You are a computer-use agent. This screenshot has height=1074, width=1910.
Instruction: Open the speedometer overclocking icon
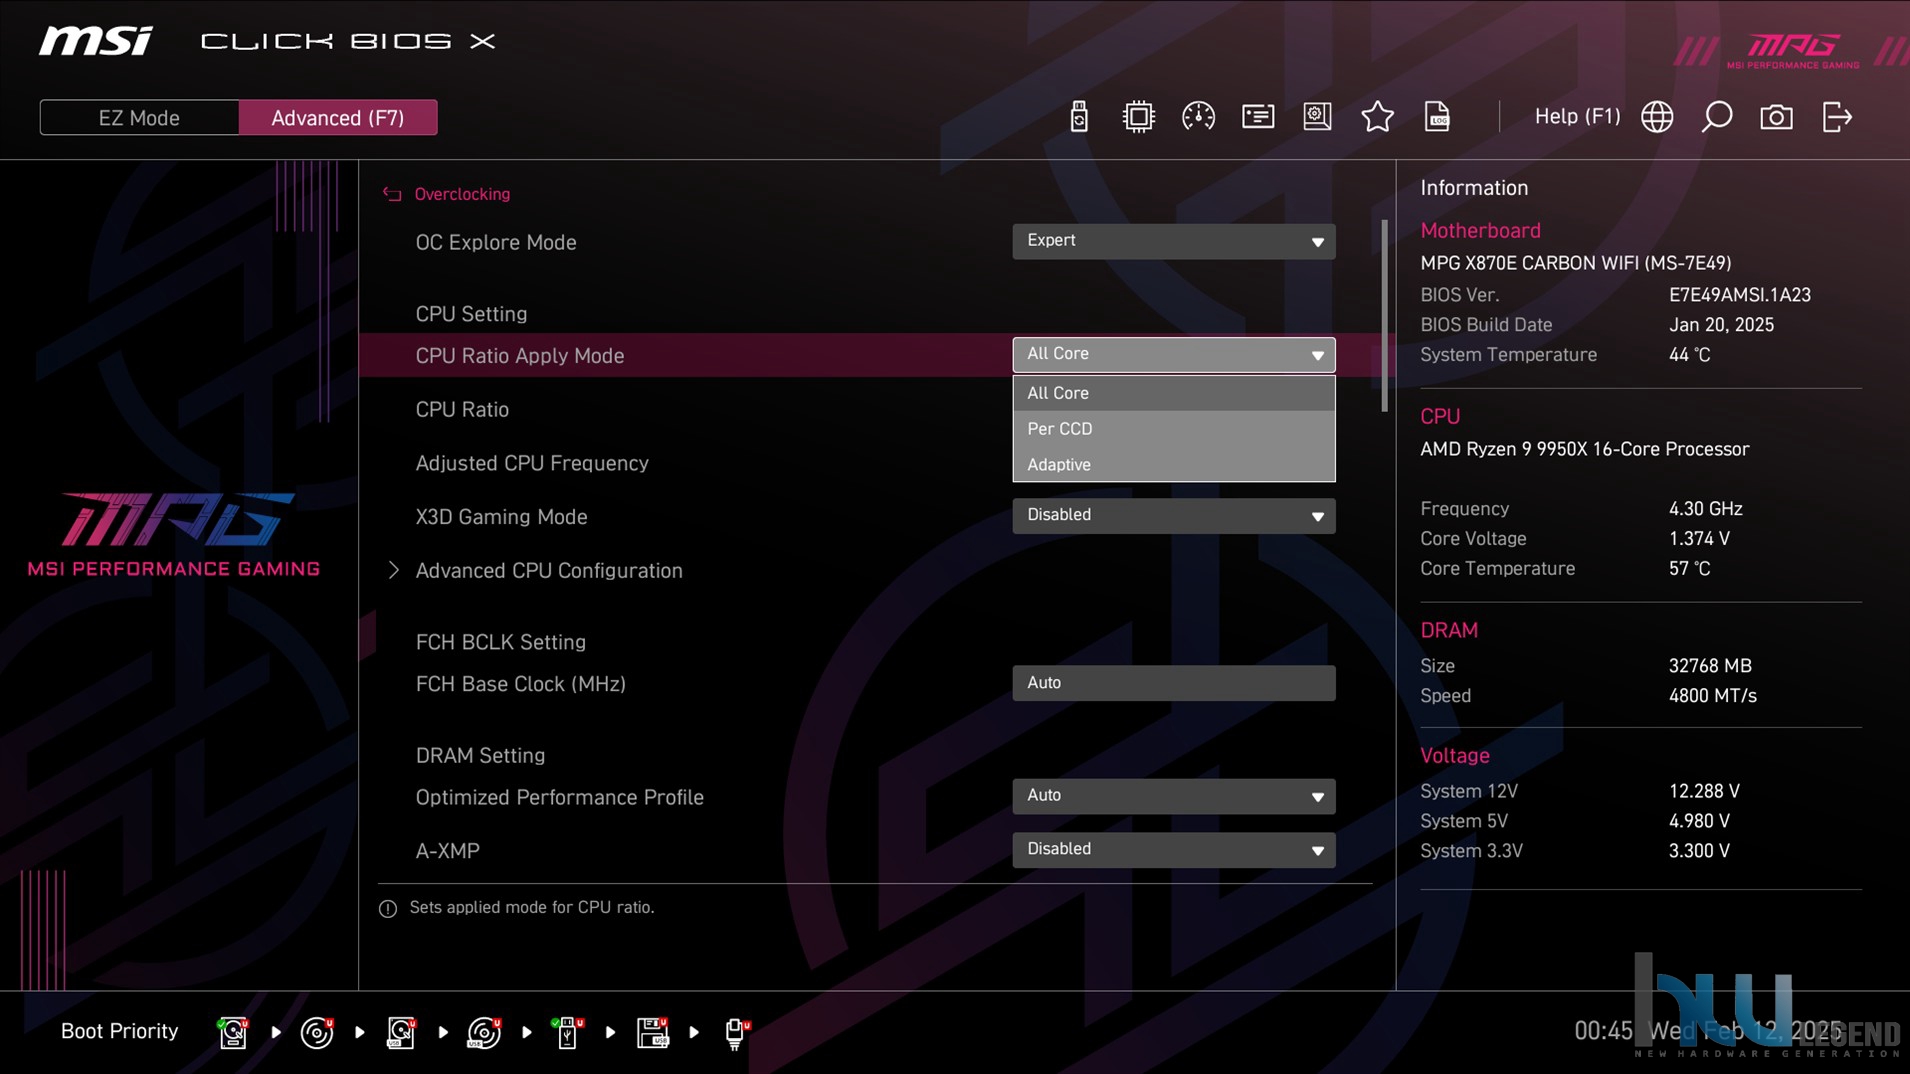[1198, 117]
